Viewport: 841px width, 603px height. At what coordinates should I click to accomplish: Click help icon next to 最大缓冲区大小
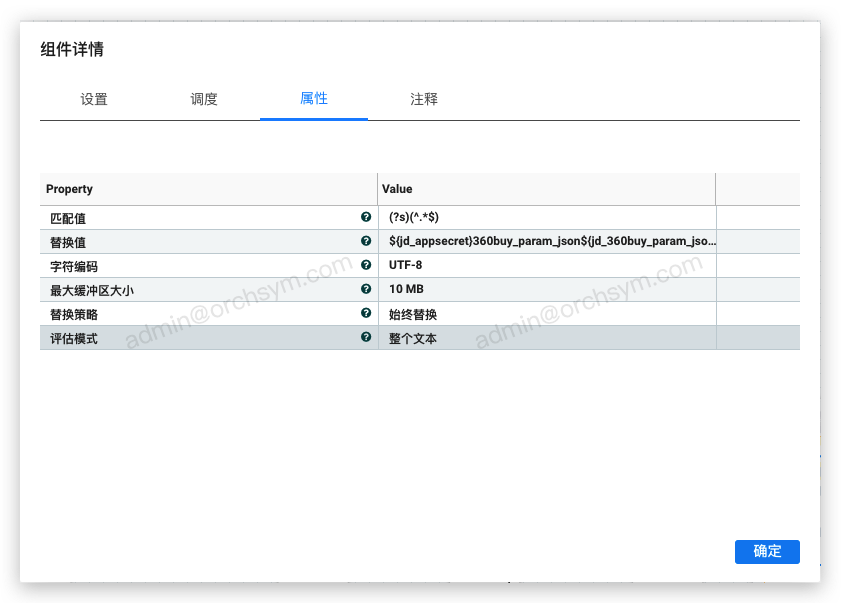point(366,289)
